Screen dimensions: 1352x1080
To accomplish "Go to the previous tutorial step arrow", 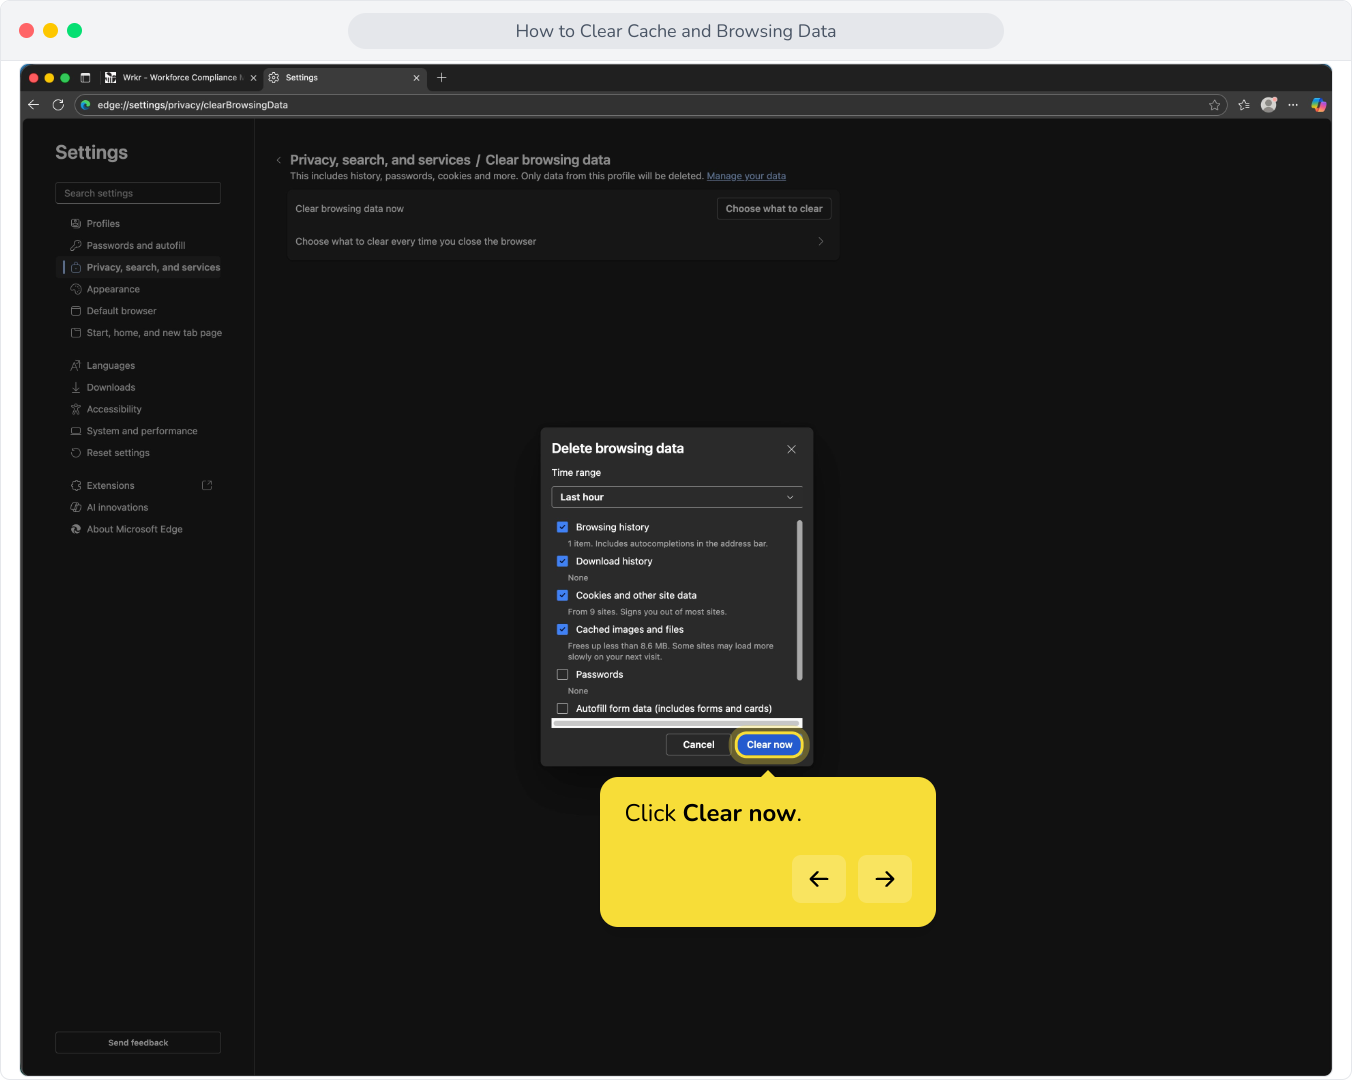I will (819, 879).
